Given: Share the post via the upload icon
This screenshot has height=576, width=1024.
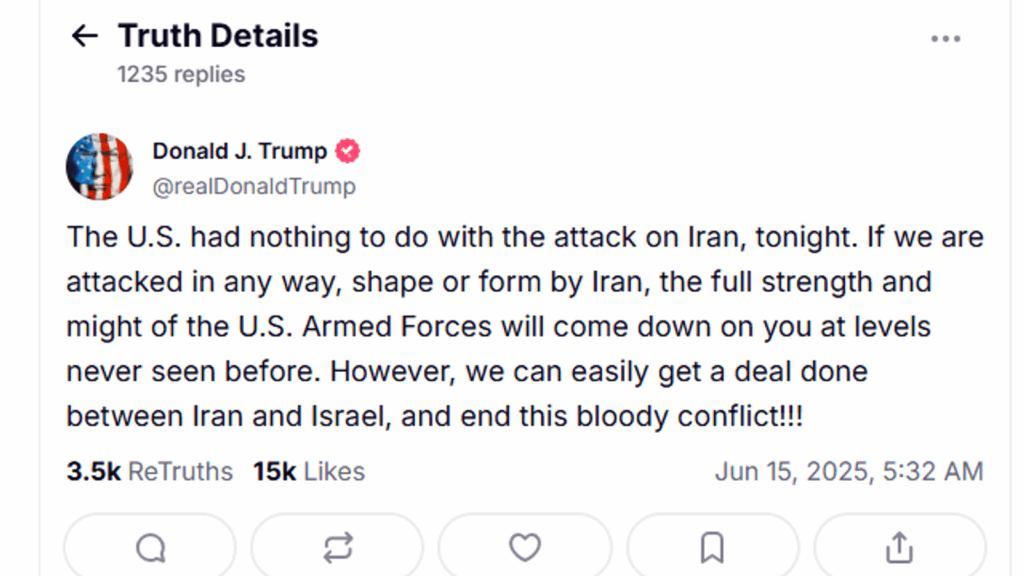Looking at the screenshot, I should pos(899,547).
